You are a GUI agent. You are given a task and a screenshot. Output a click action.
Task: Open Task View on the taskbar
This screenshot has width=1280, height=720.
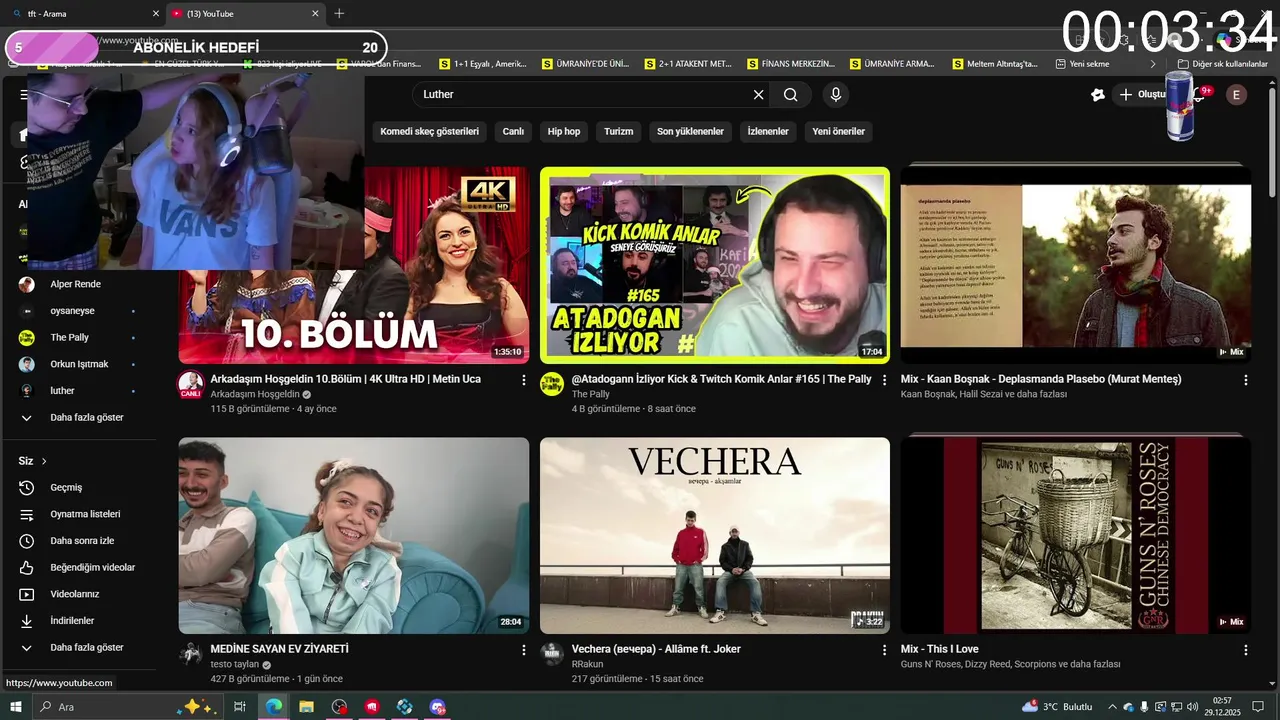(x=240, y=707)
